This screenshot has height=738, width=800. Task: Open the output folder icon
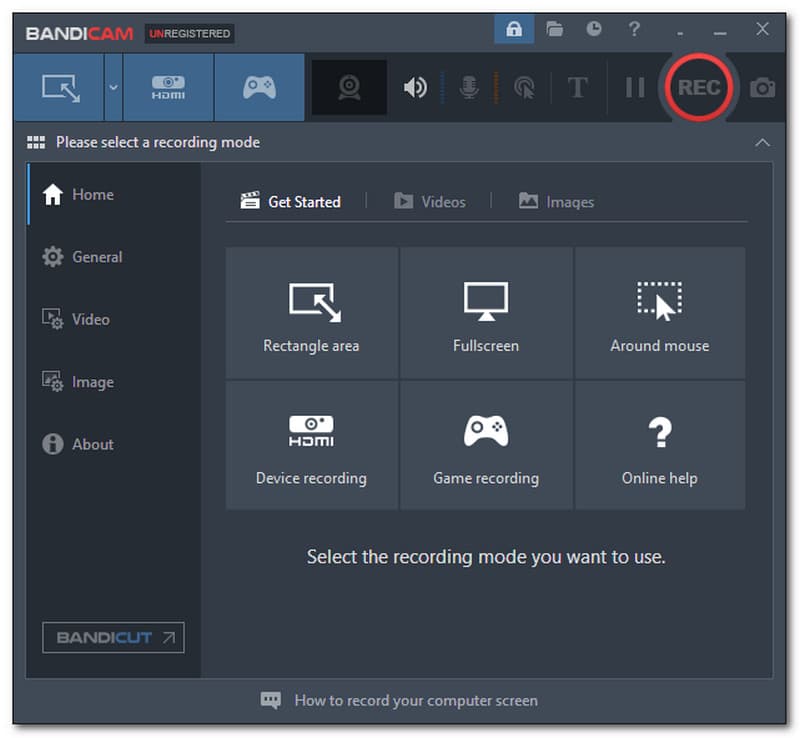[x=554, y=29]
